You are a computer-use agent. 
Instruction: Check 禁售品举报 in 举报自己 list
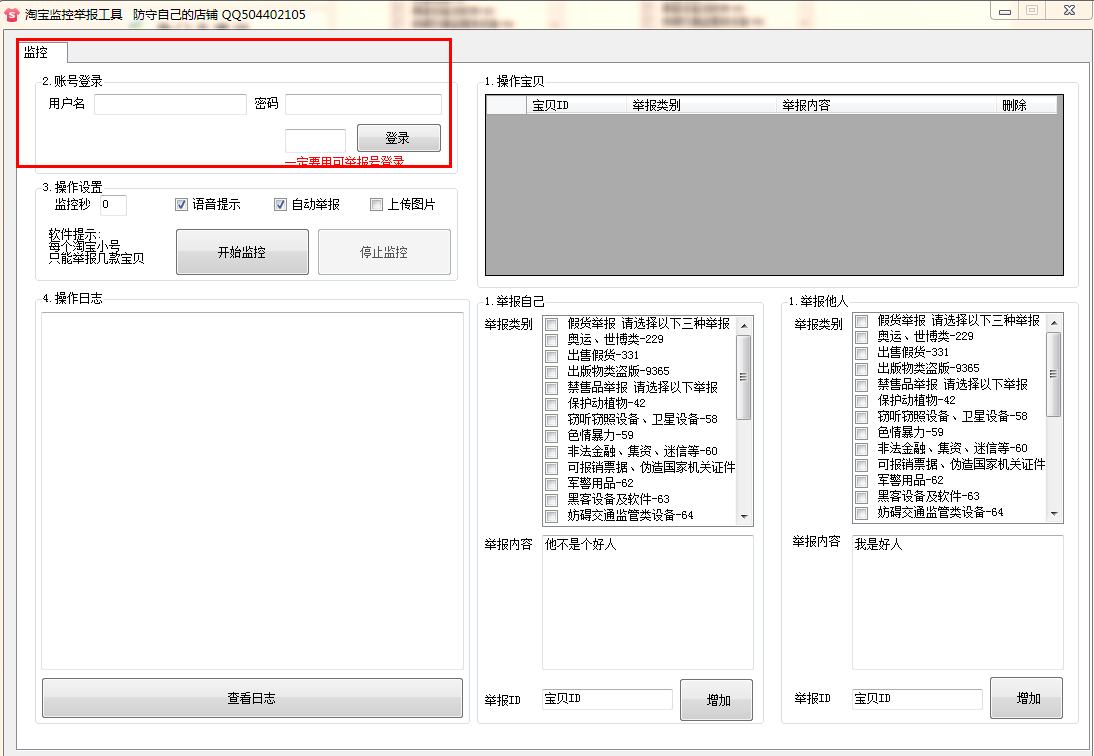pyautogui.click(x=552, y=388)
